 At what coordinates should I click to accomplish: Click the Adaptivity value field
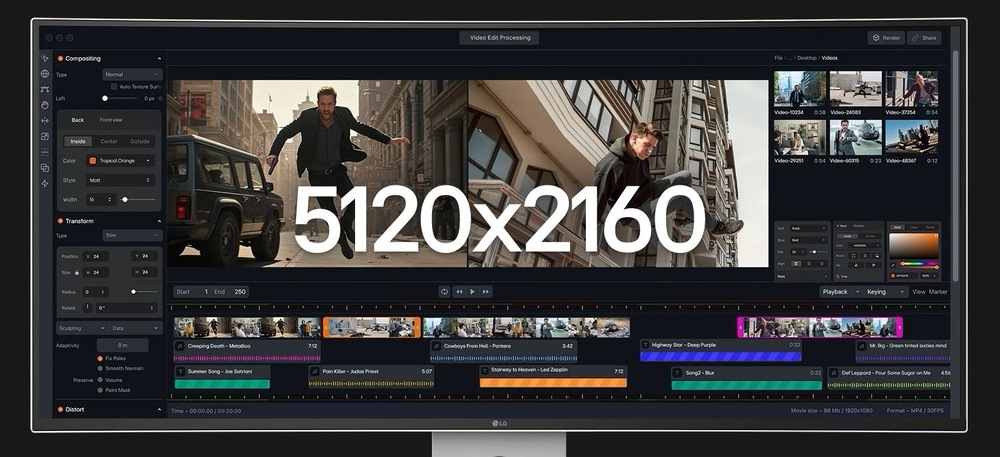pos(122,345)
